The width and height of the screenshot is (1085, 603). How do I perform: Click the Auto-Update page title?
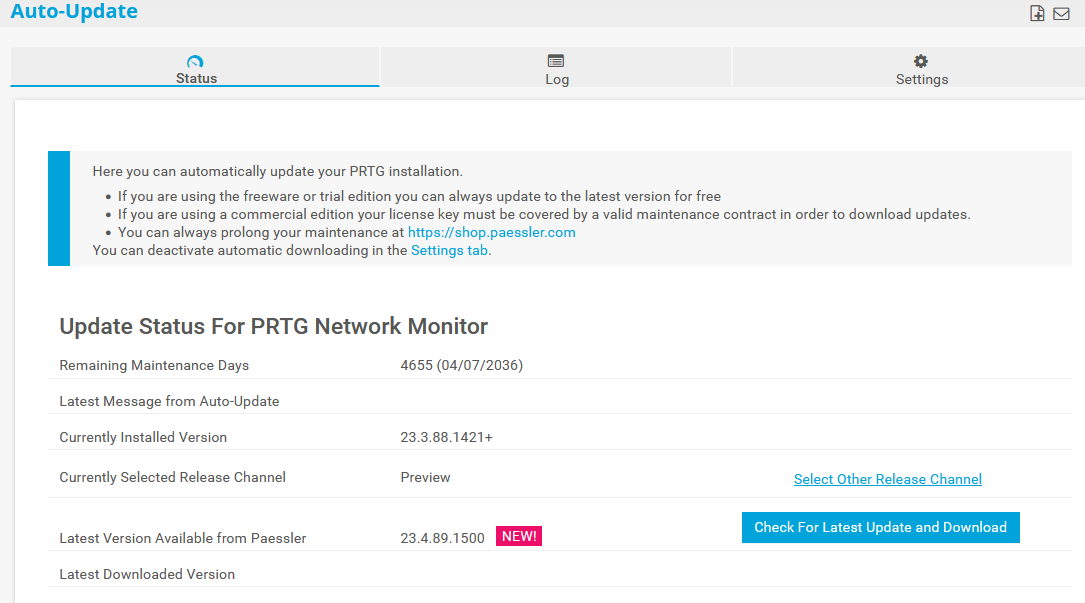(x=74, y=12)
